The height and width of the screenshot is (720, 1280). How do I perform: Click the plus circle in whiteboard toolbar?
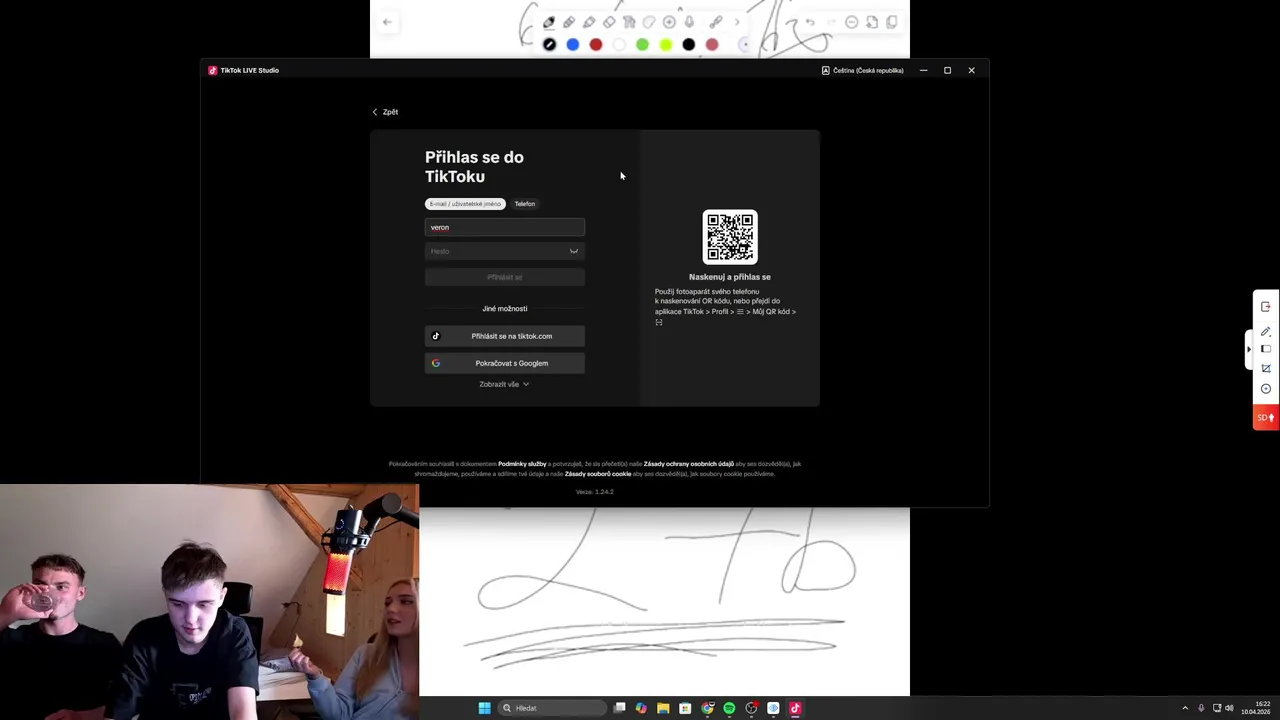(669, 22)
